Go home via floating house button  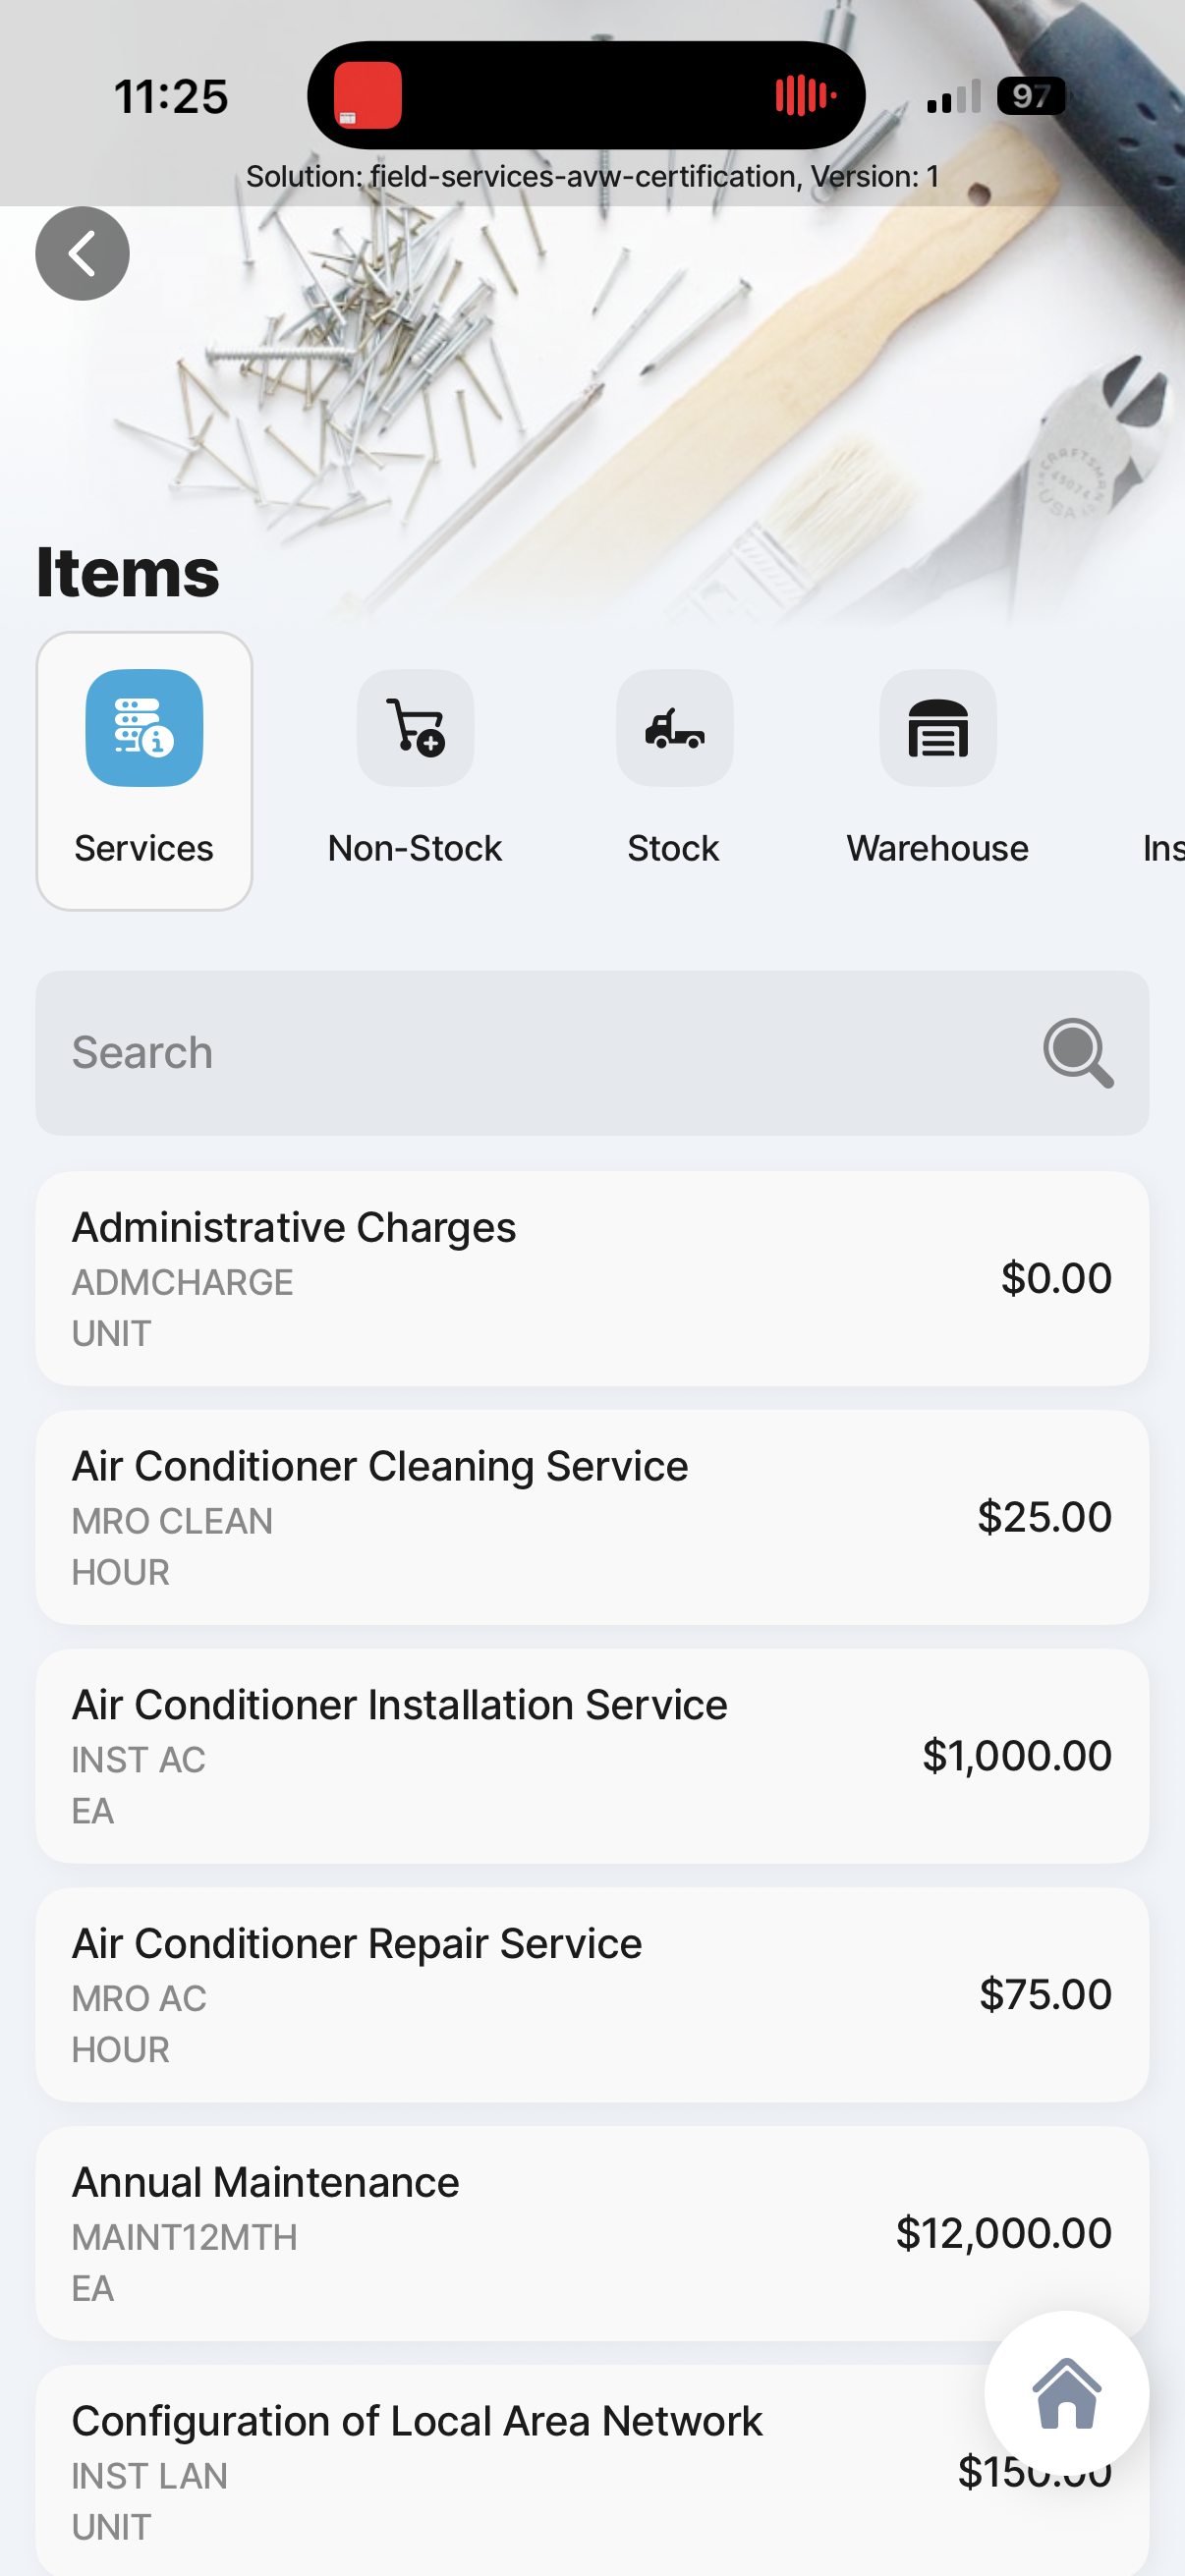tap(1066, 2393)
